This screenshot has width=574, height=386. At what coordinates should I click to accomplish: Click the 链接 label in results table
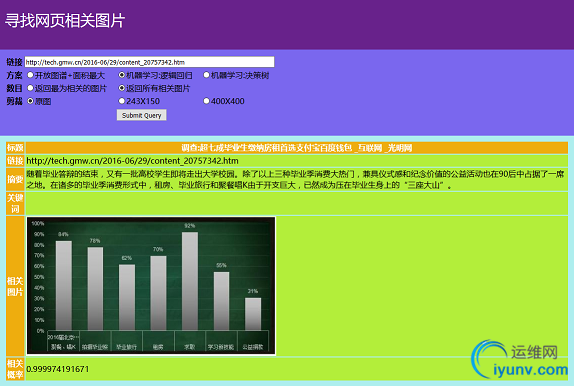point(15,161)
